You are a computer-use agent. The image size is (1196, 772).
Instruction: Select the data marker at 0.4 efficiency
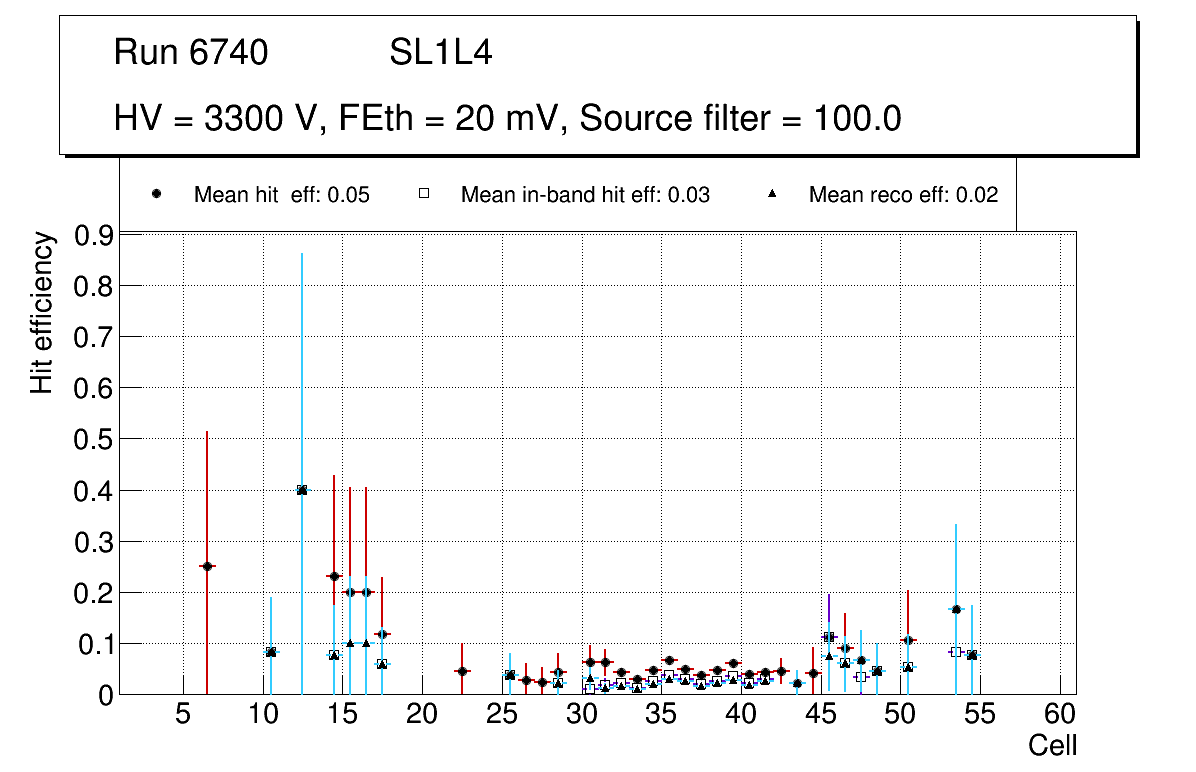point(302,490)
